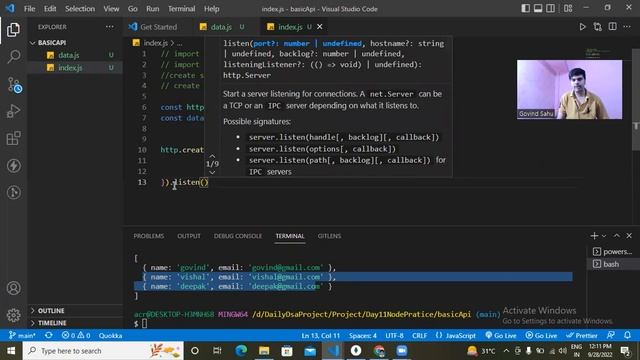
Task: Select the powershell terminal instance
Action: (x=612, y=251)
